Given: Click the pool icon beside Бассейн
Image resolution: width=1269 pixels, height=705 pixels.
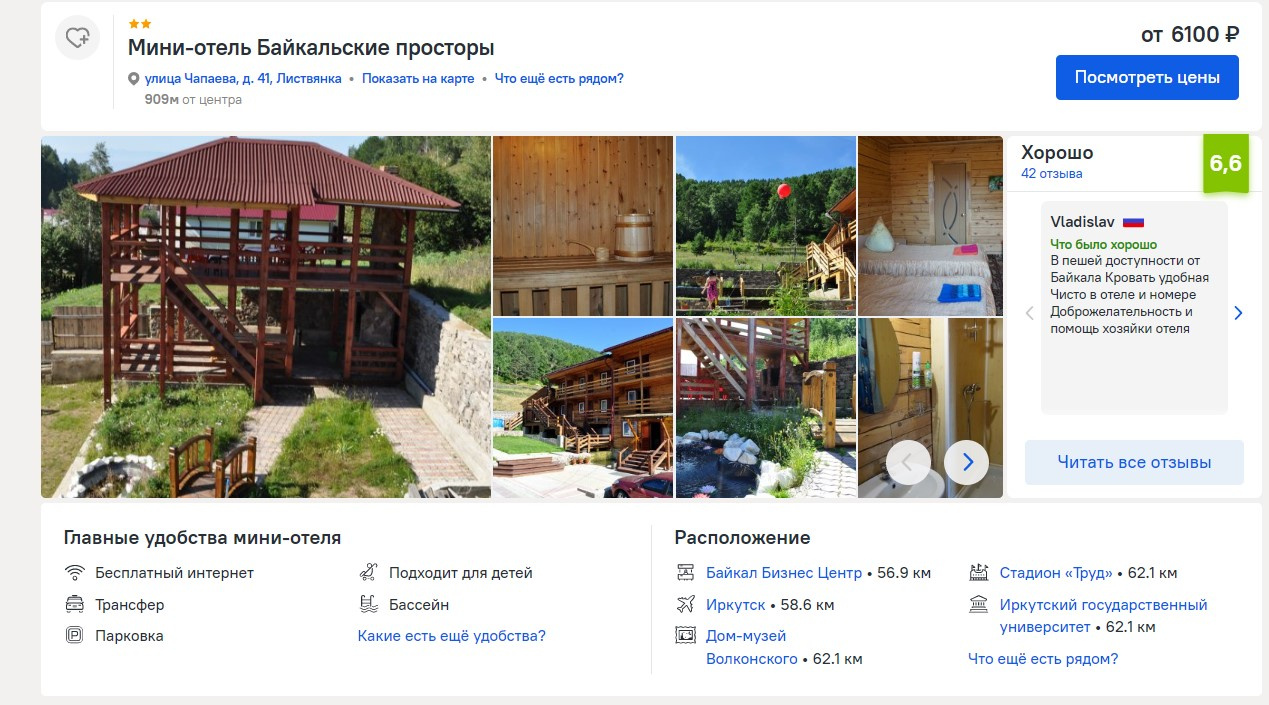Looking at the screenshot, I should click(x=368, y=605).
